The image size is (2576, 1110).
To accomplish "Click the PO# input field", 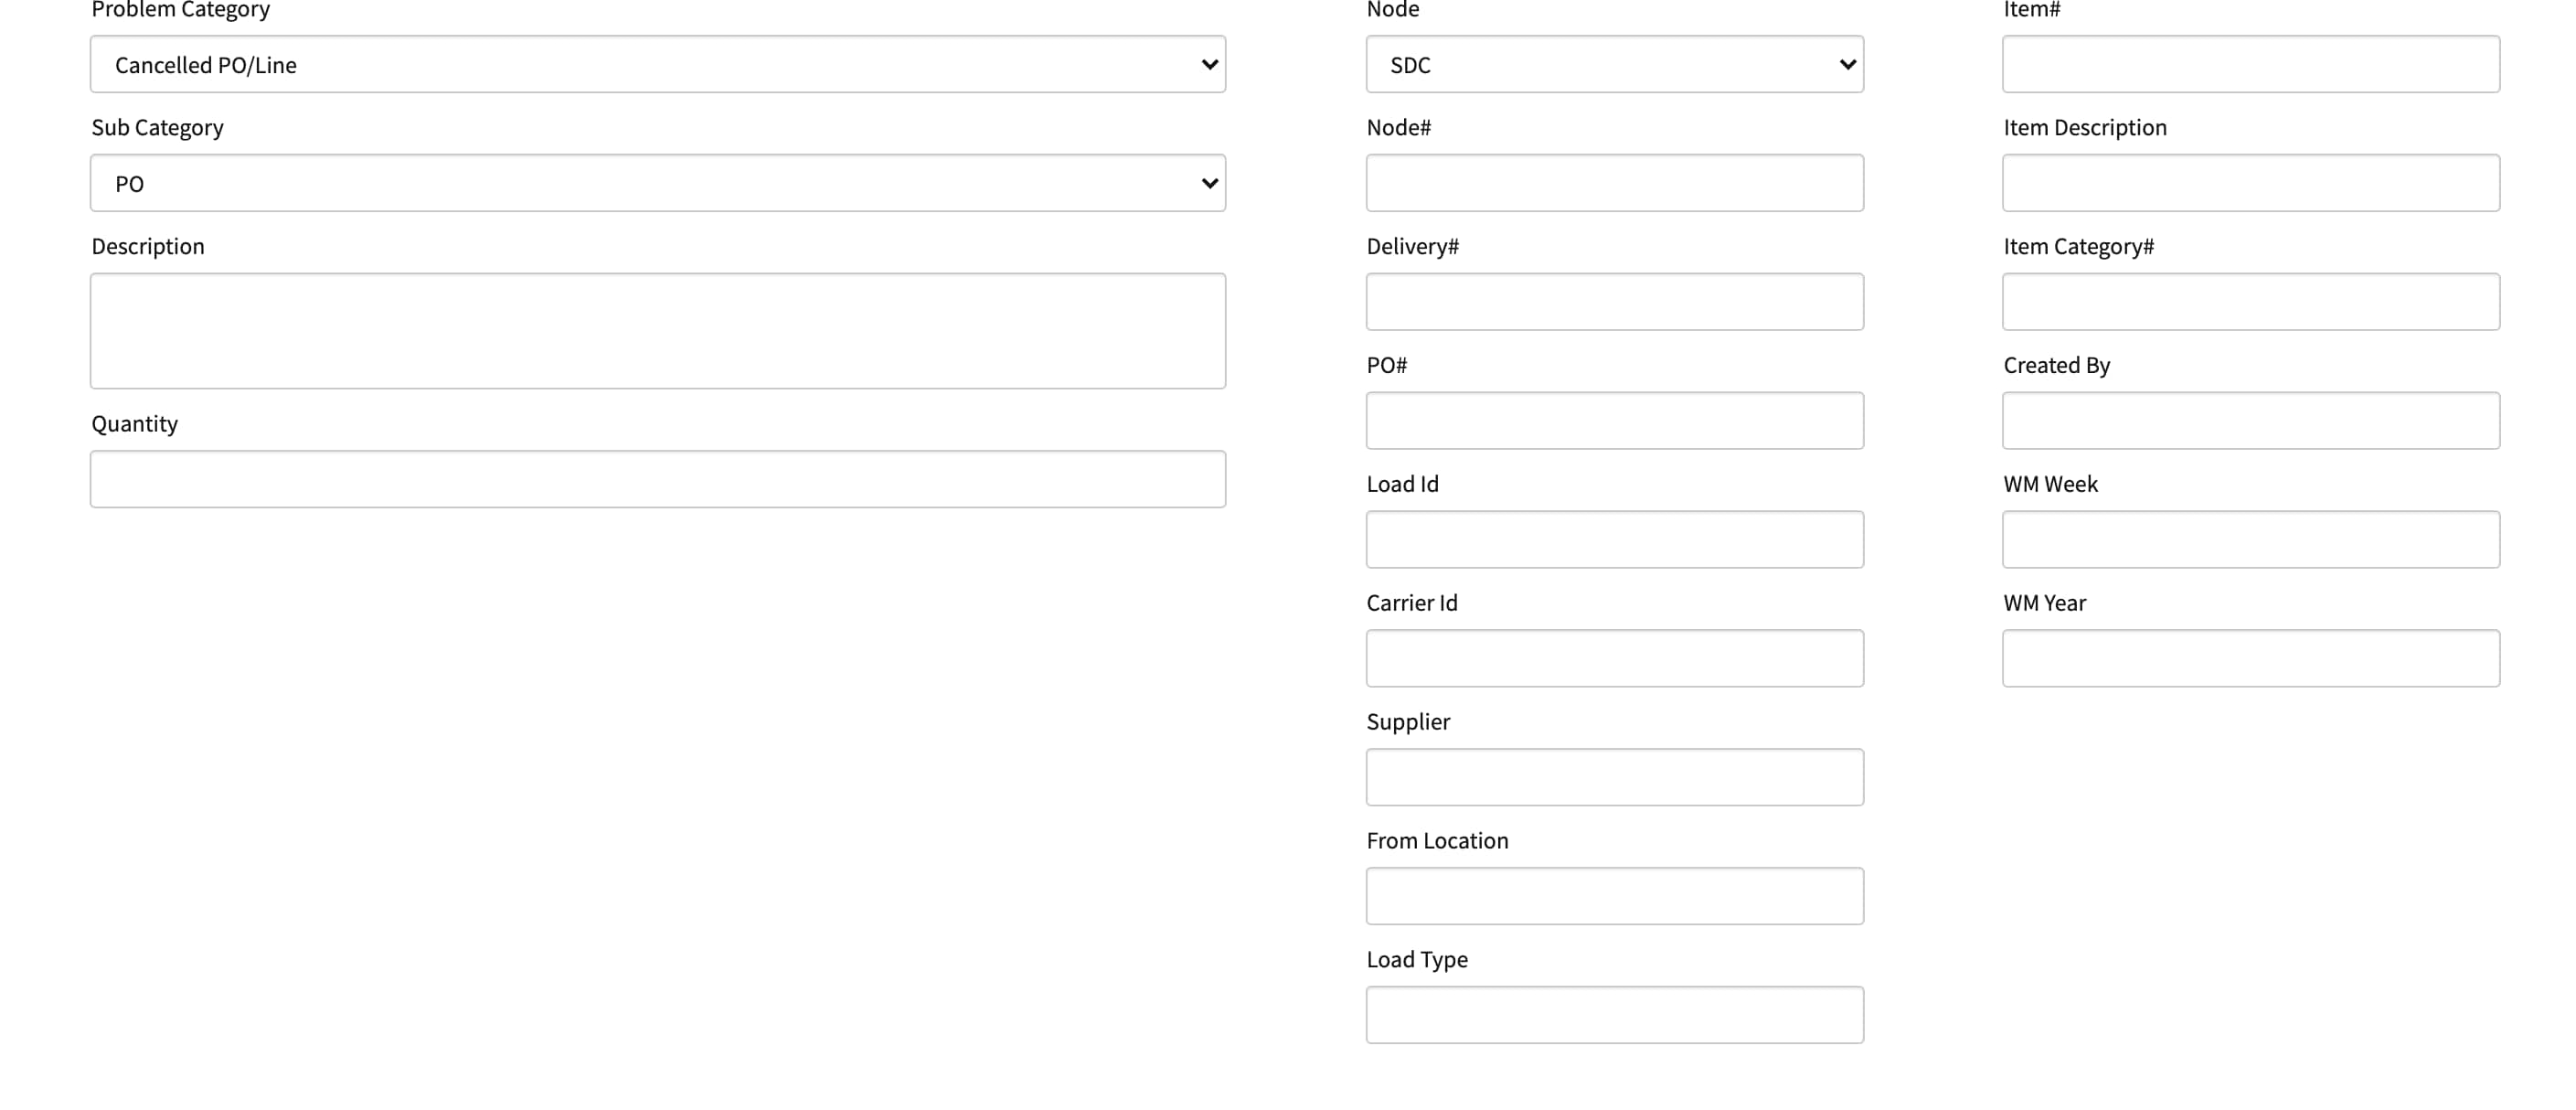I will pos(1614,421).
